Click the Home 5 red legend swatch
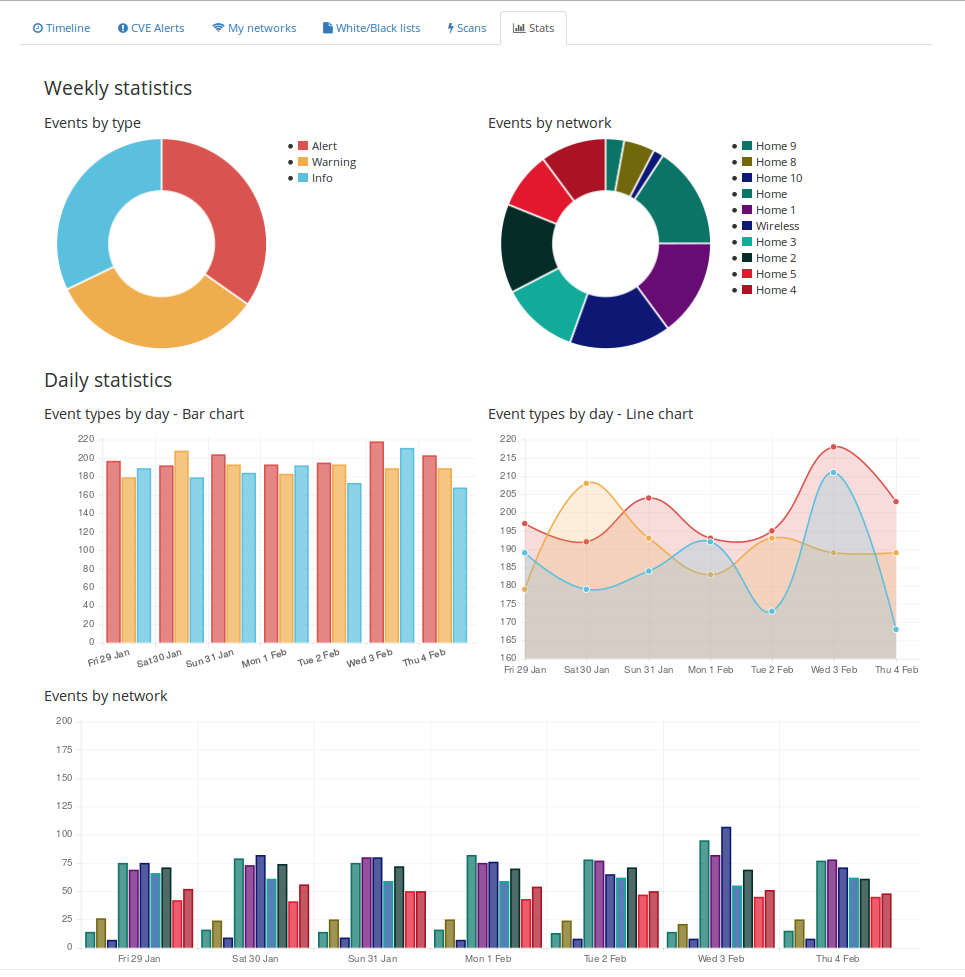 click(x=748, y=274)
